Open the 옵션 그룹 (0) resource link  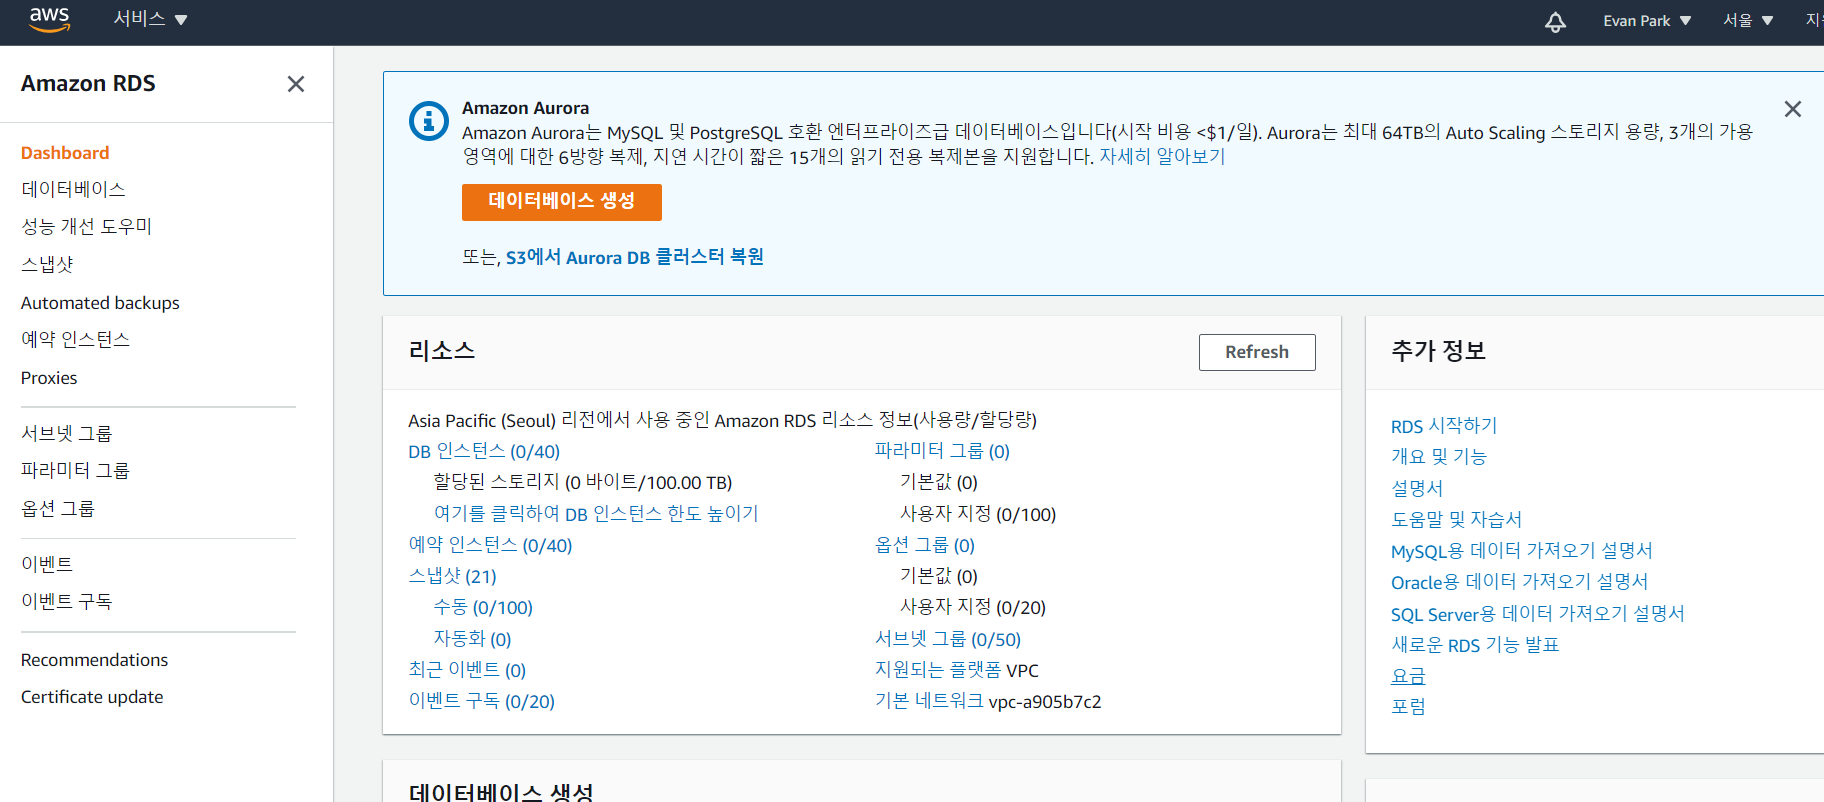tap(924, 545)
